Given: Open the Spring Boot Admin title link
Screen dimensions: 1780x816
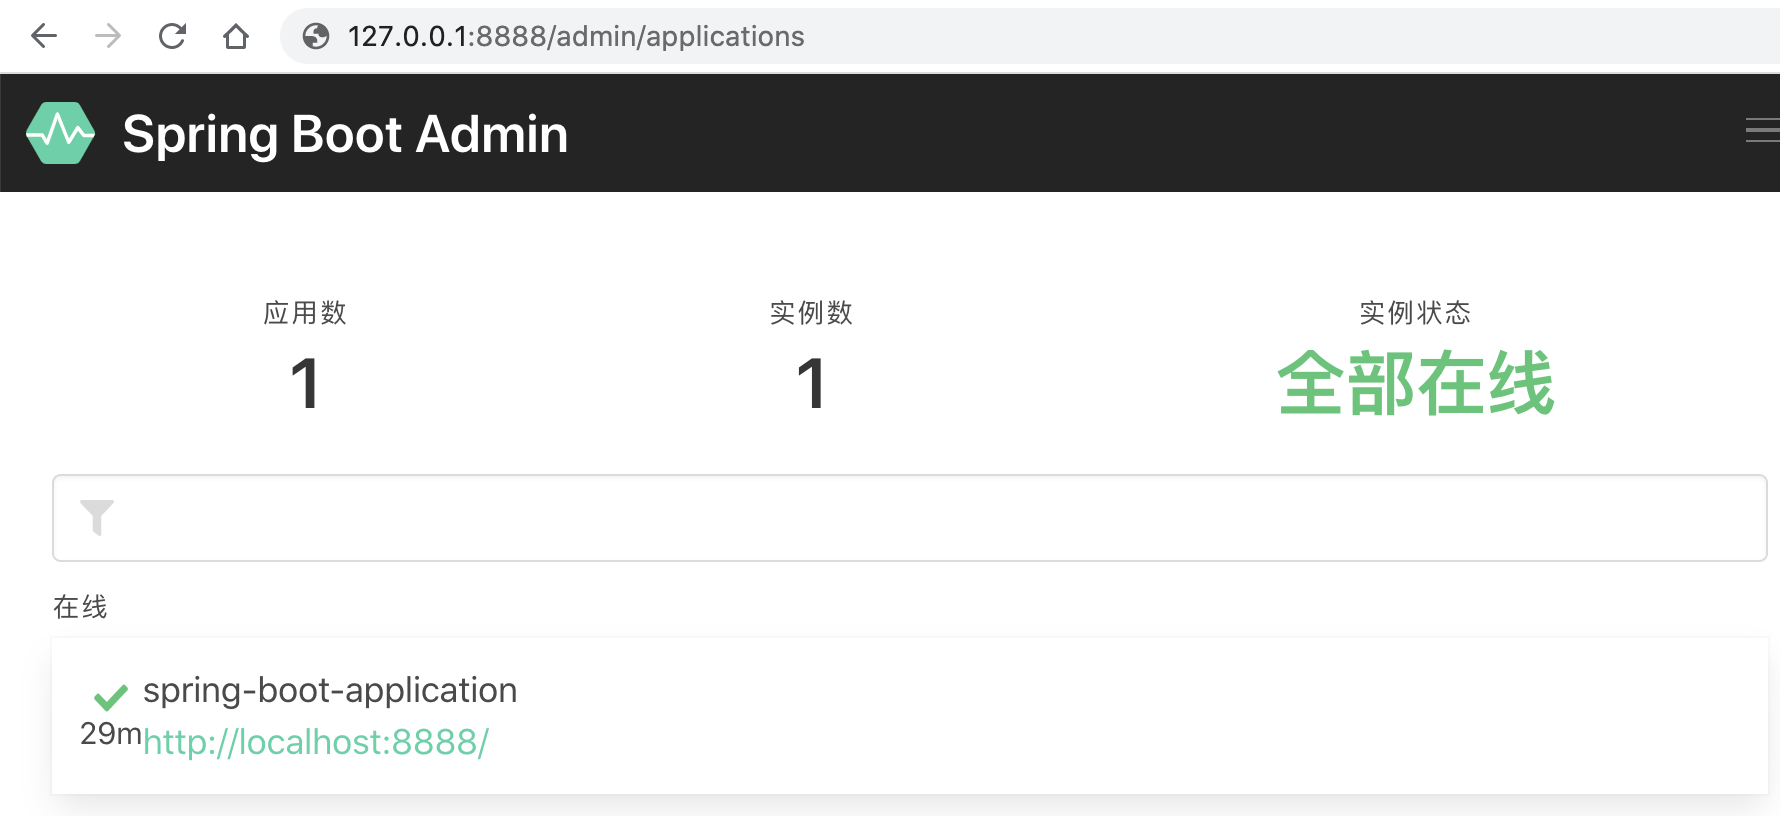Looking at the screenshot, I should pyautogui.click(x=345, y=134).
